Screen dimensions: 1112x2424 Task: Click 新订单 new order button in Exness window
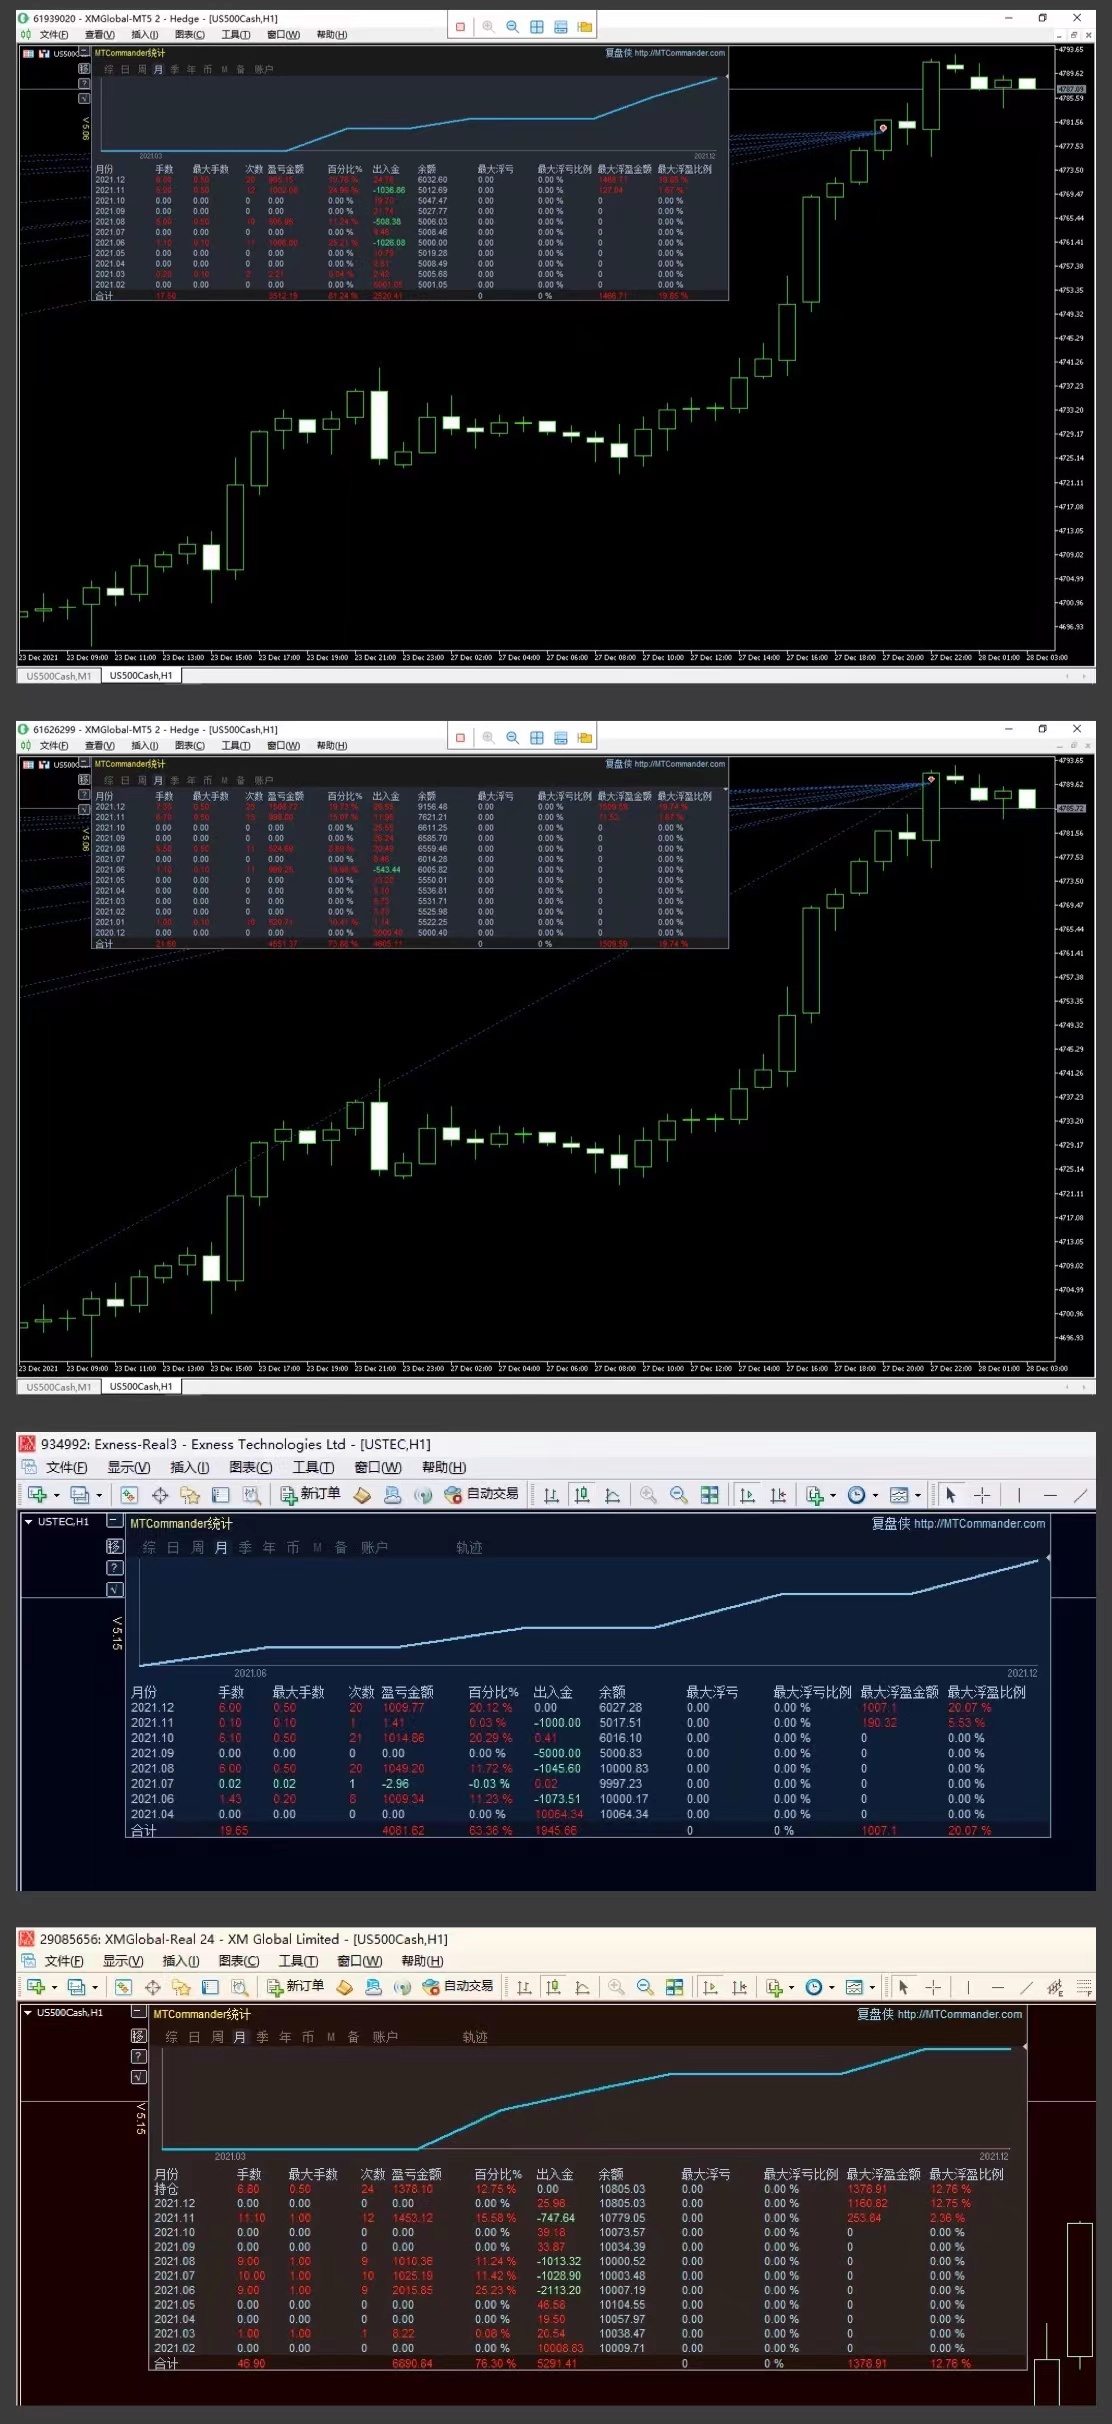[311, 1494]
